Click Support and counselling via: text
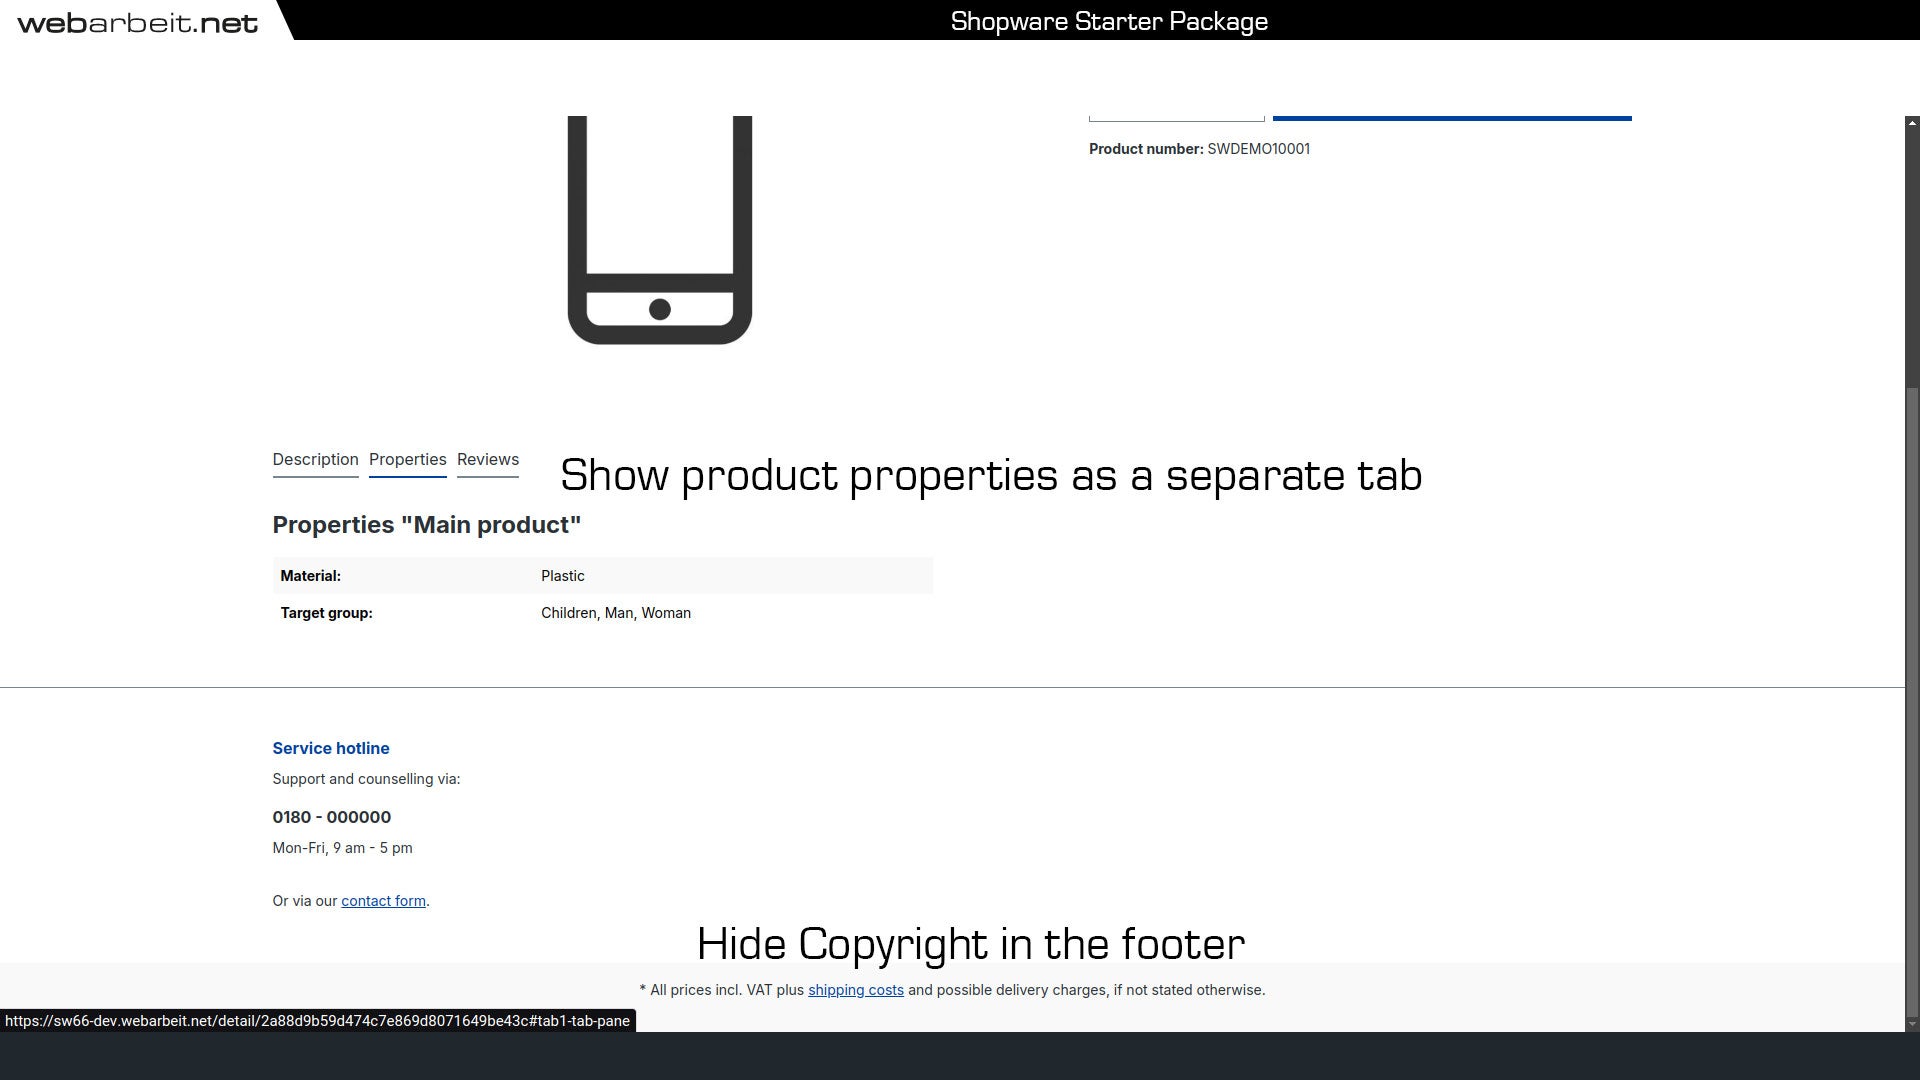This screenshot has height=1080, width=1920. [366, 779]
